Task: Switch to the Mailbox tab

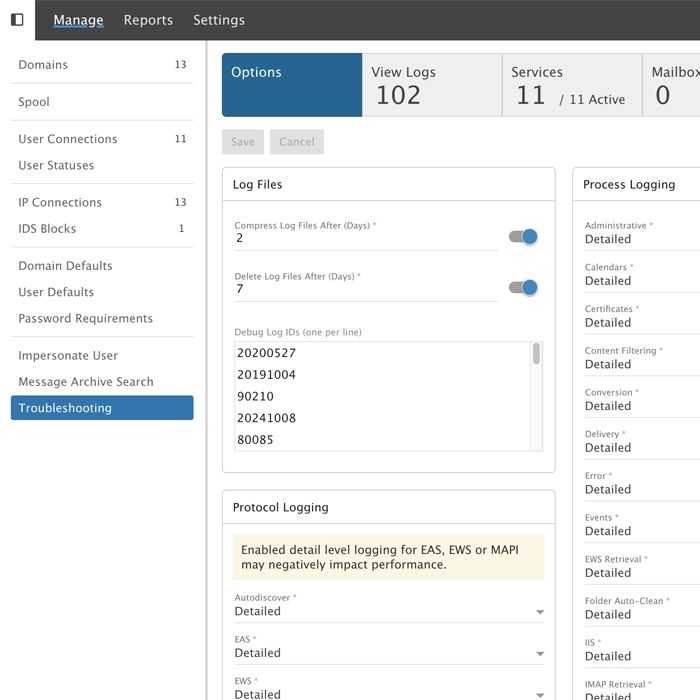Action: [x=671, y=85]
